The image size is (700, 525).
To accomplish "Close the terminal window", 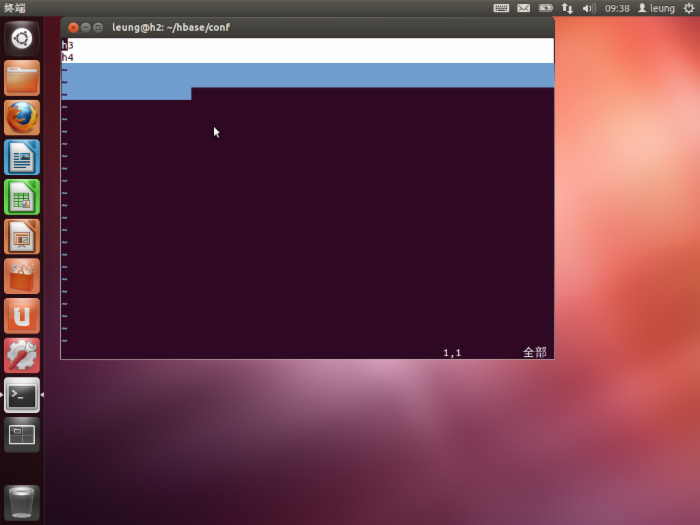I will coord(73,28).
